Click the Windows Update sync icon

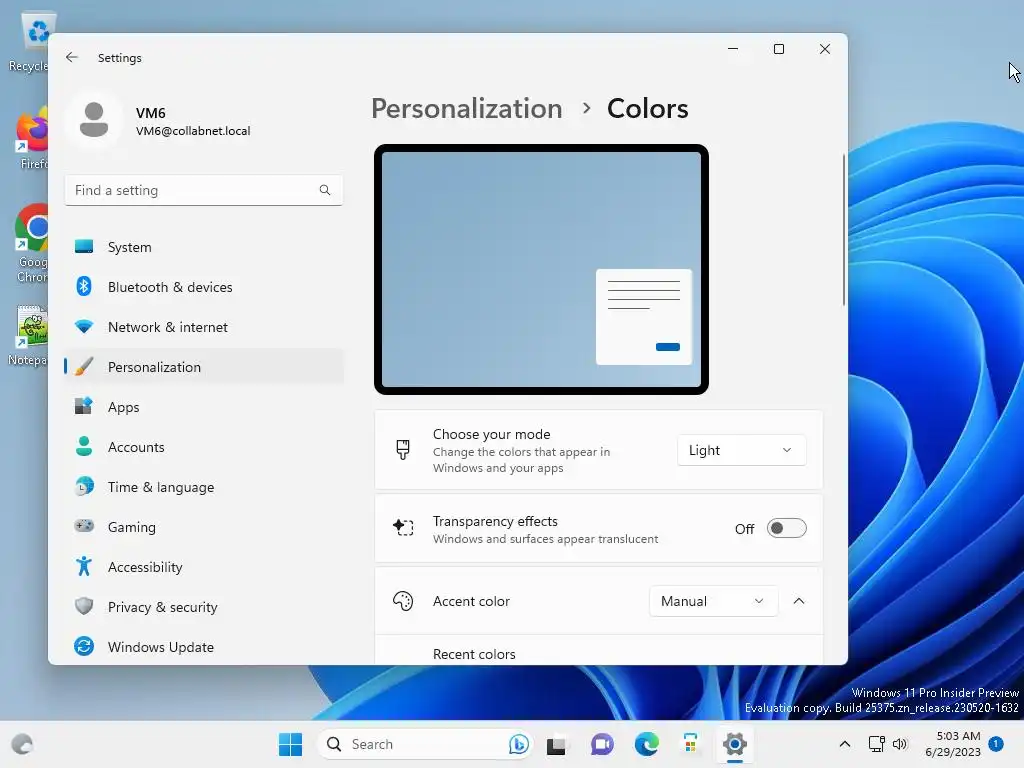pyautogui.click(x=84, y=646)
